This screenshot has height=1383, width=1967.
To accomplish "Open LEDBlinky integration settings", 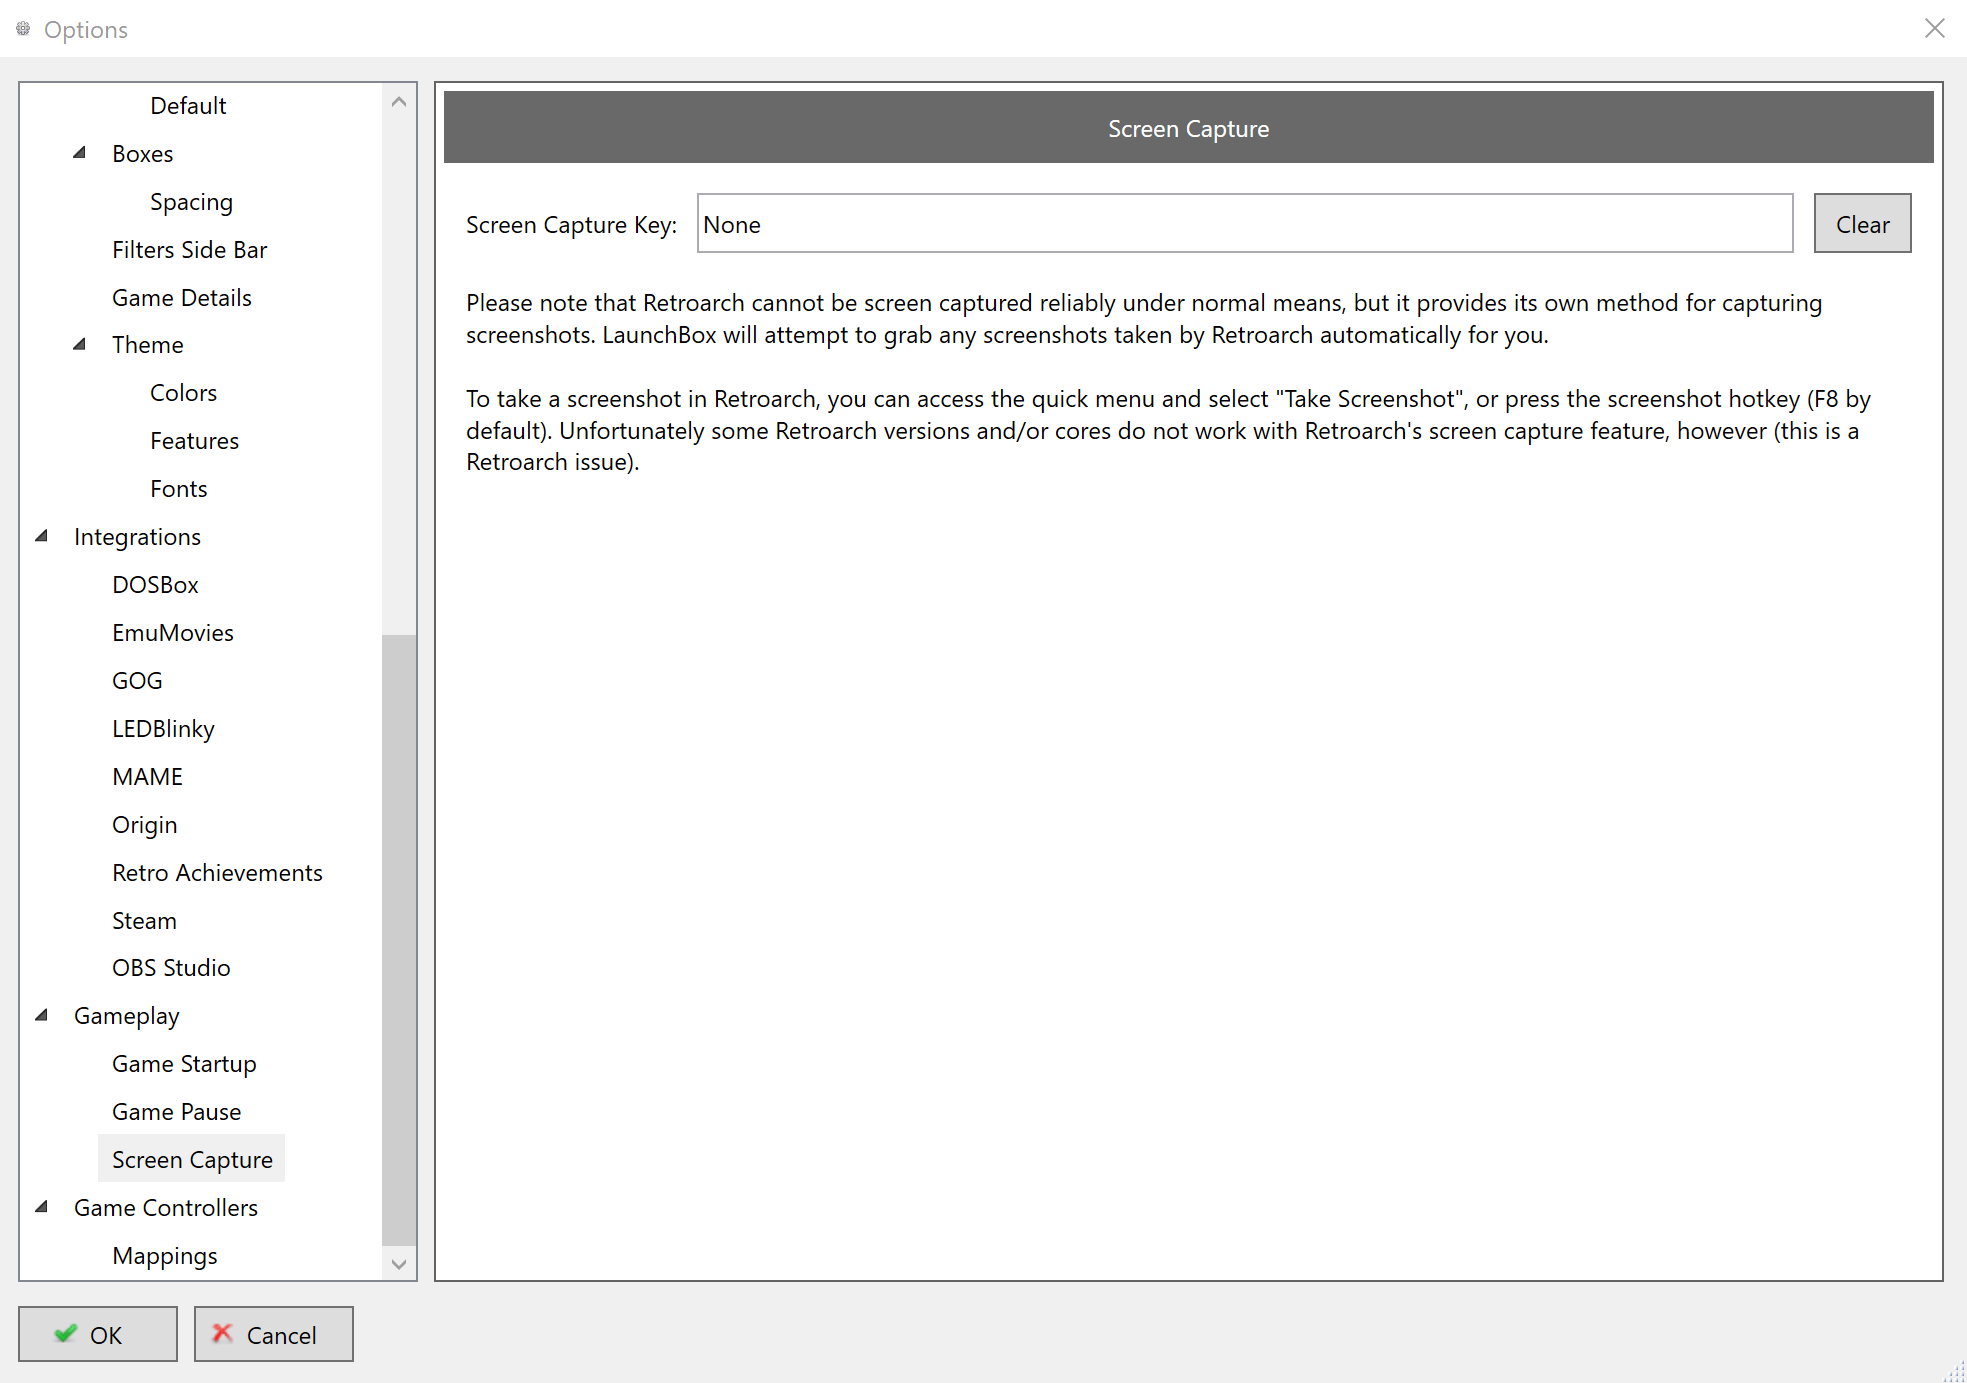I will (x=163, y=729).
